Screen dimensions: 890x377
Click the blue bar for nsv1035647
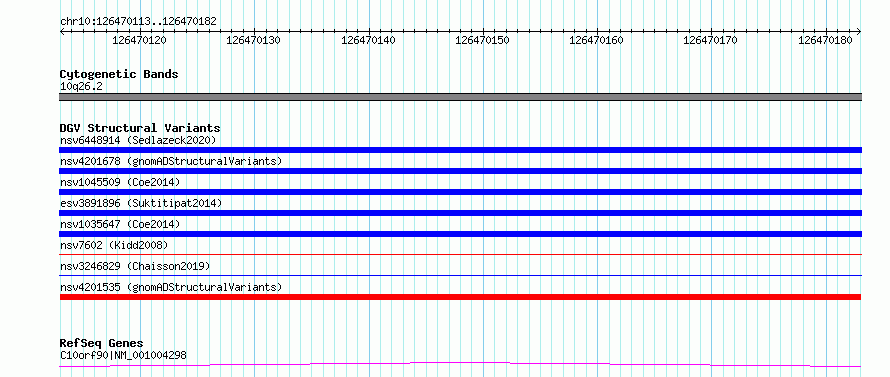pos(460,234)
